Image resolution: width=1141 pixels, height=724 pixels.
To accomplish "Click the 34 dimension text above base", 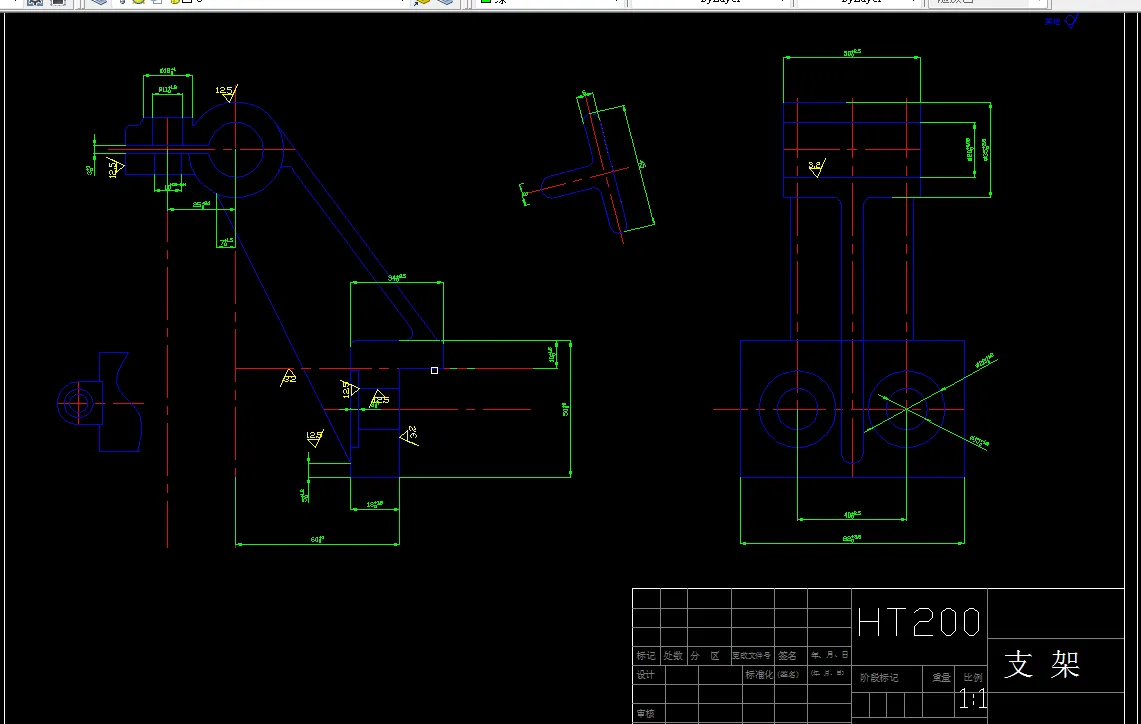I will [x=397, y=277].
